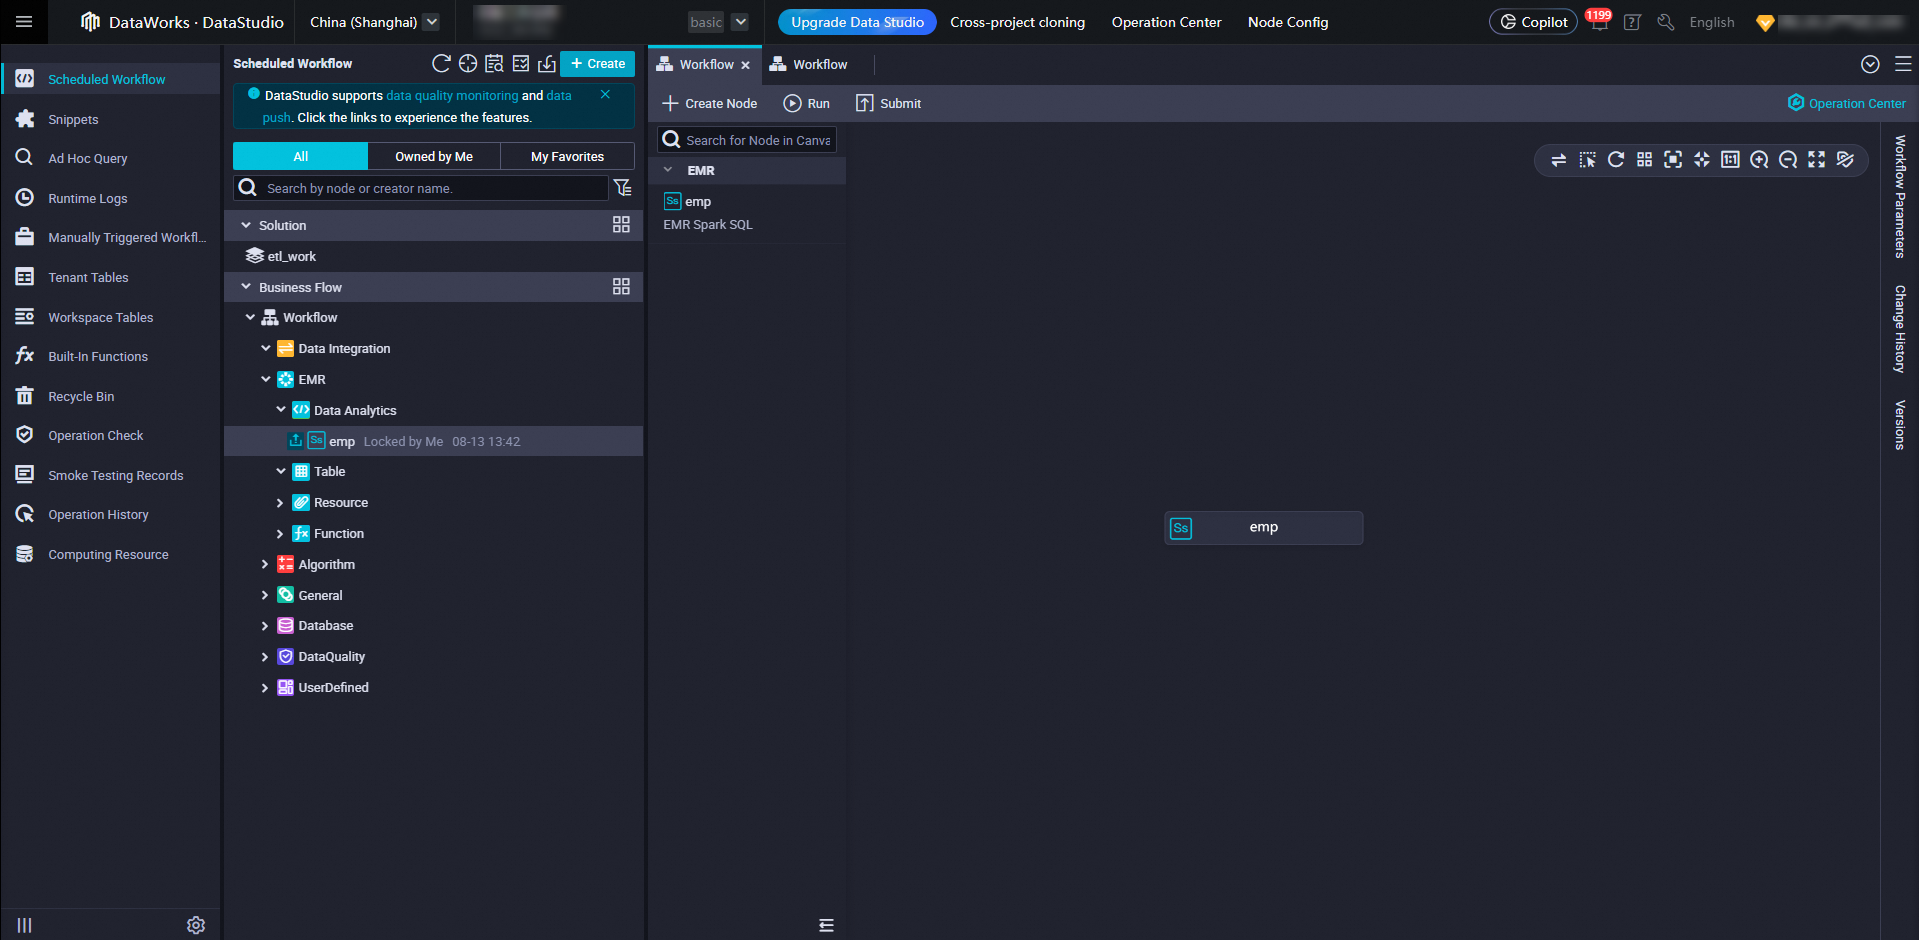Switch to the second Workflow tab
Screen dimensions: 1919x940
point(809,65)
